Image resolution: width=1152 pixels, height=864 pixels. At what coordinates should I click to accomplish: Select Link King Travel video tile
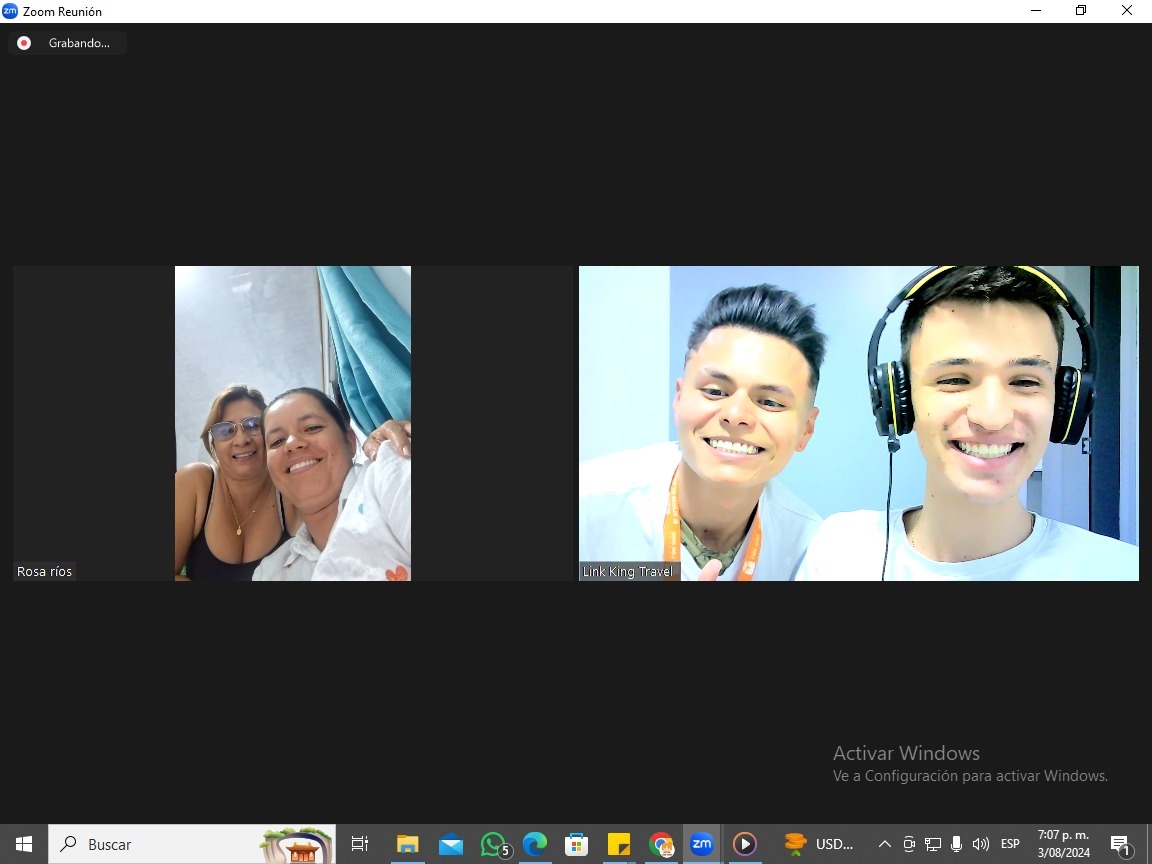[x=858, y=423]
